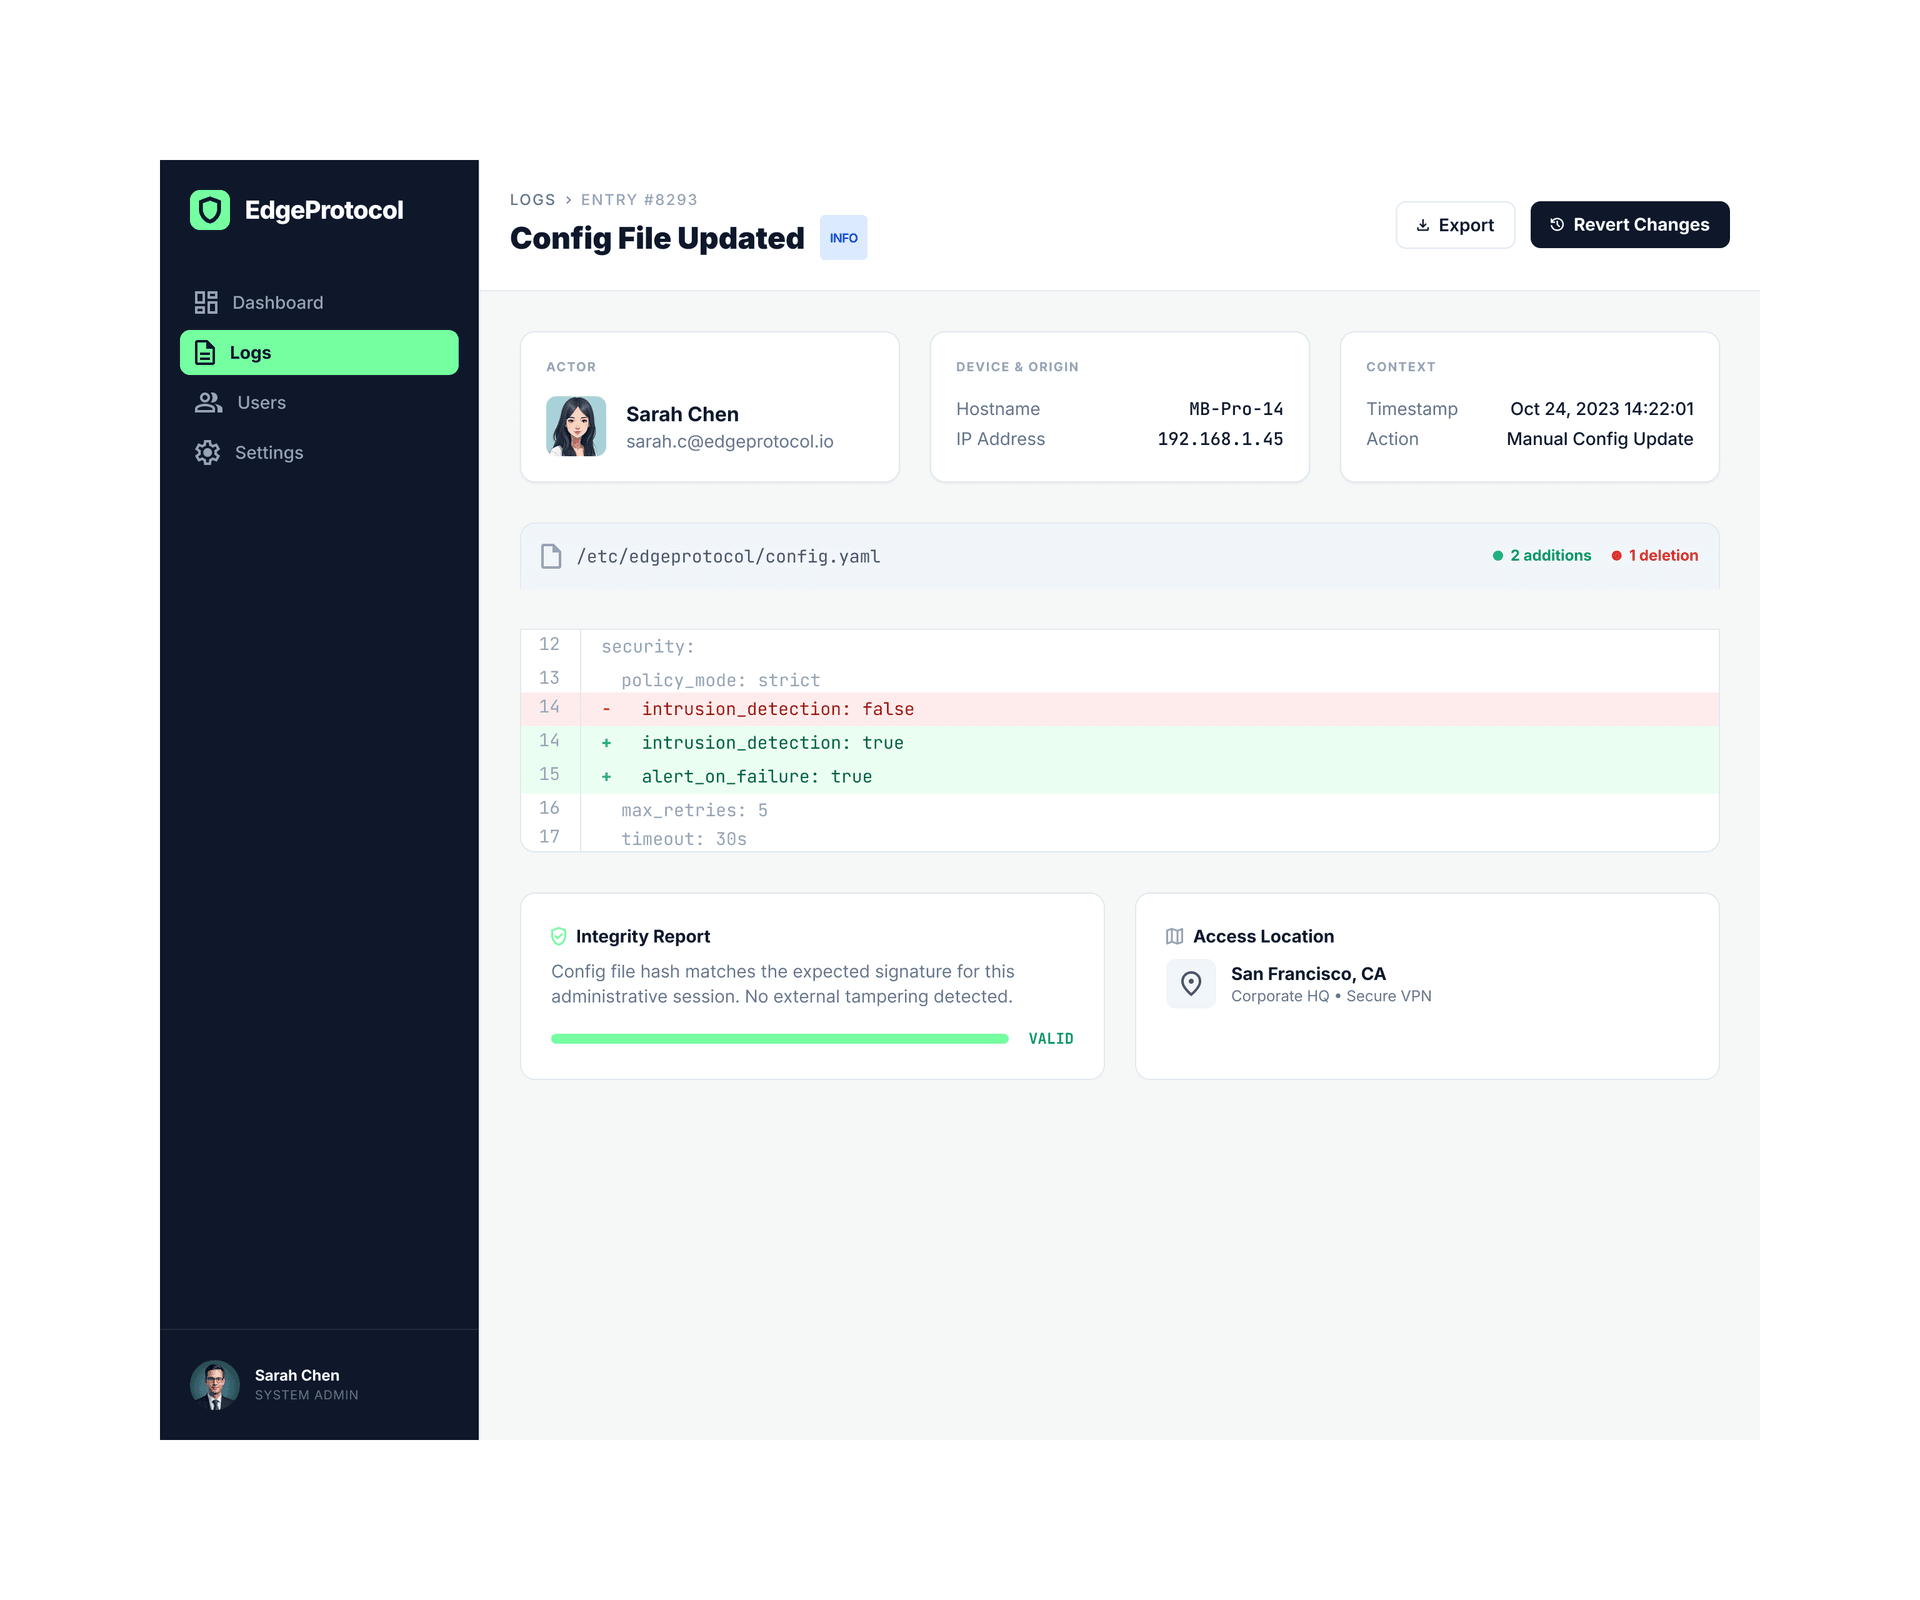This screenshot has height=1600, width=1920.
Task: Click the location pin for San Francisco
Action: click(x=1191, y=984)
